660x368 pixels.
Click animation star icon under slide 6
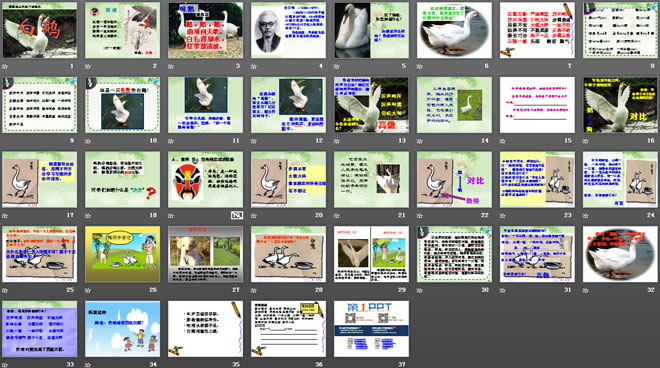(x=420, y=66)
